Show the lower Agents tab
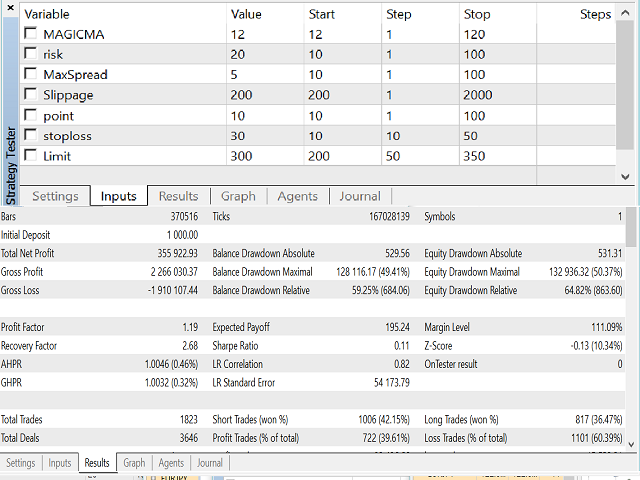The height and width of the screenshot is (480, 640). pyautogui.click(x=171, y=463)
